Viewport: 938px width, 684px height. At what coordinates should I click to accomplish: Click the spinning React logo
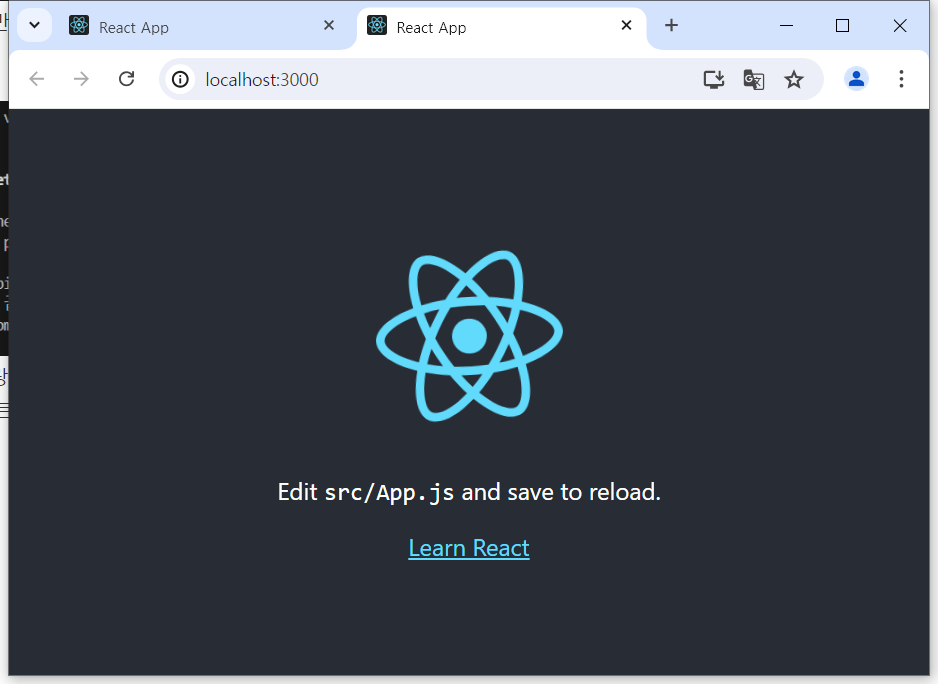tap(470, 336)
